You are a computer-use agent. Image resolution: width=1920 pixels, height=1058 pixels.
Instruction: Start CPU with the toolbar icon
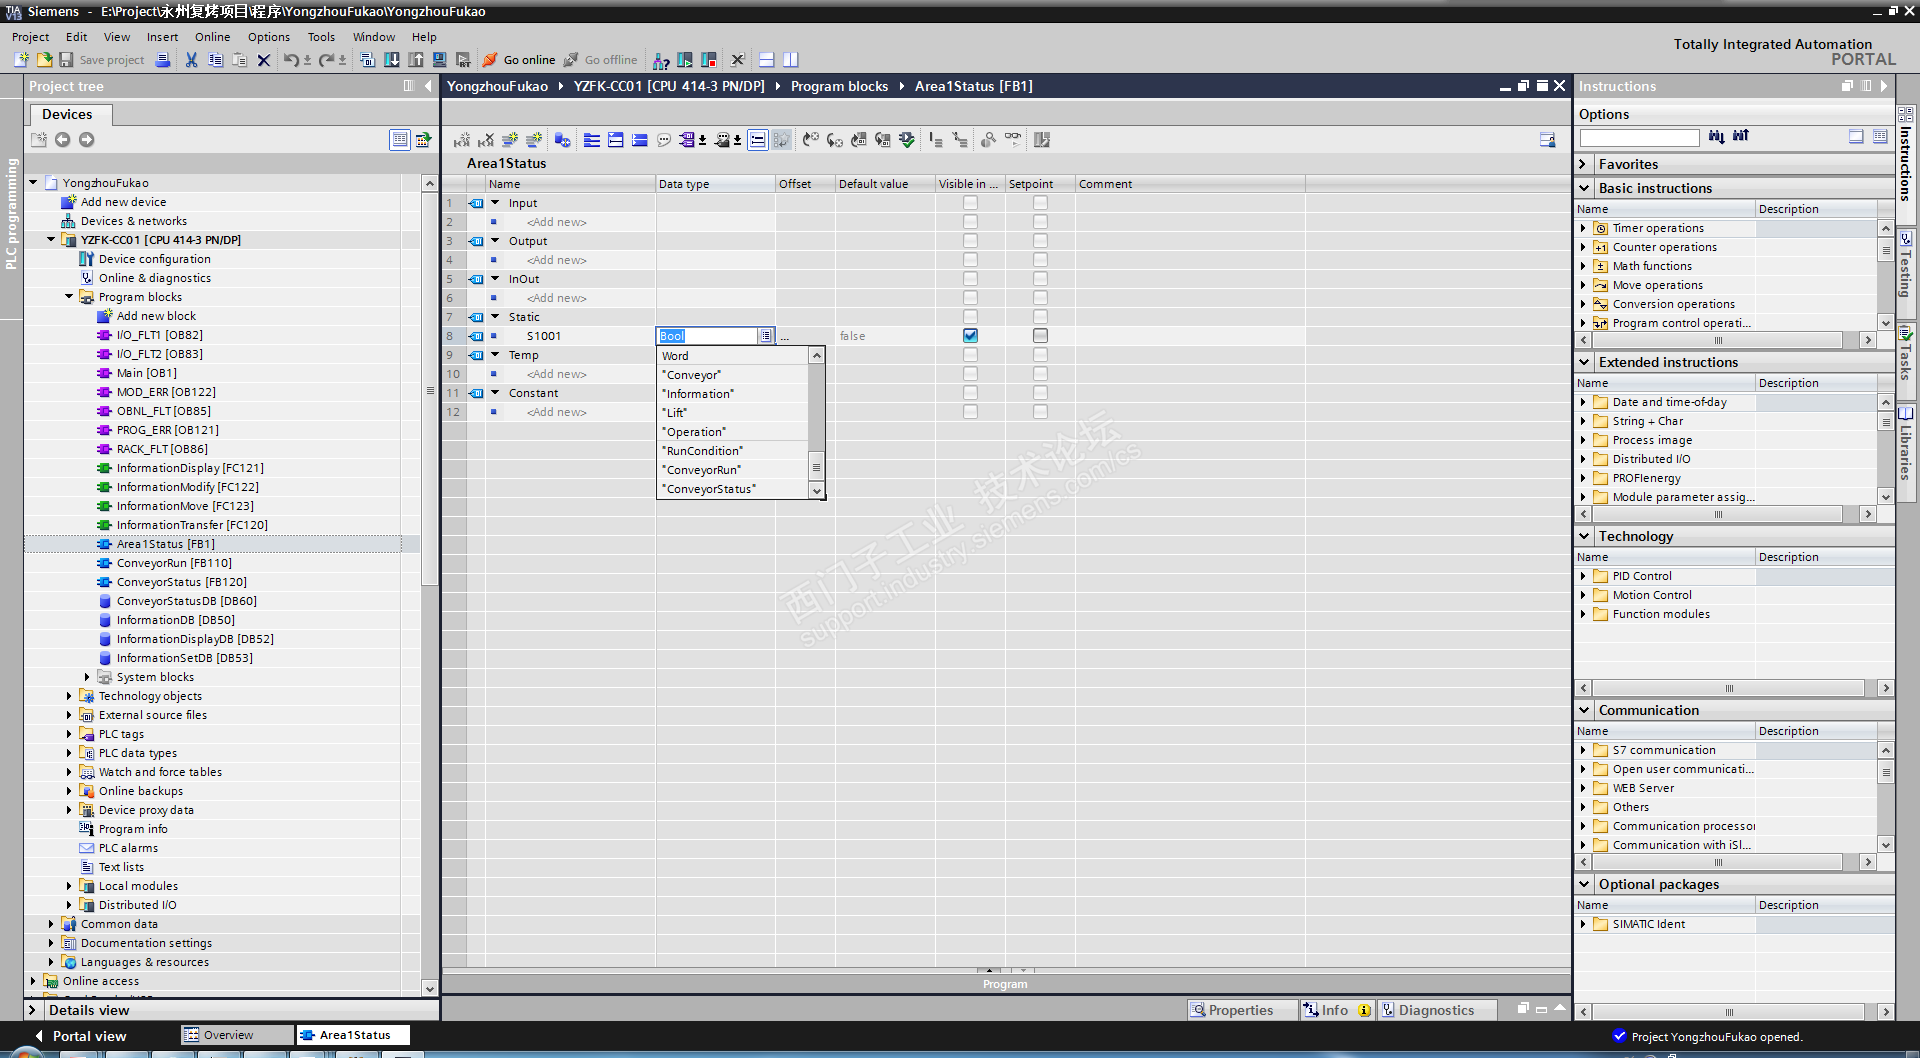(685, 60)
